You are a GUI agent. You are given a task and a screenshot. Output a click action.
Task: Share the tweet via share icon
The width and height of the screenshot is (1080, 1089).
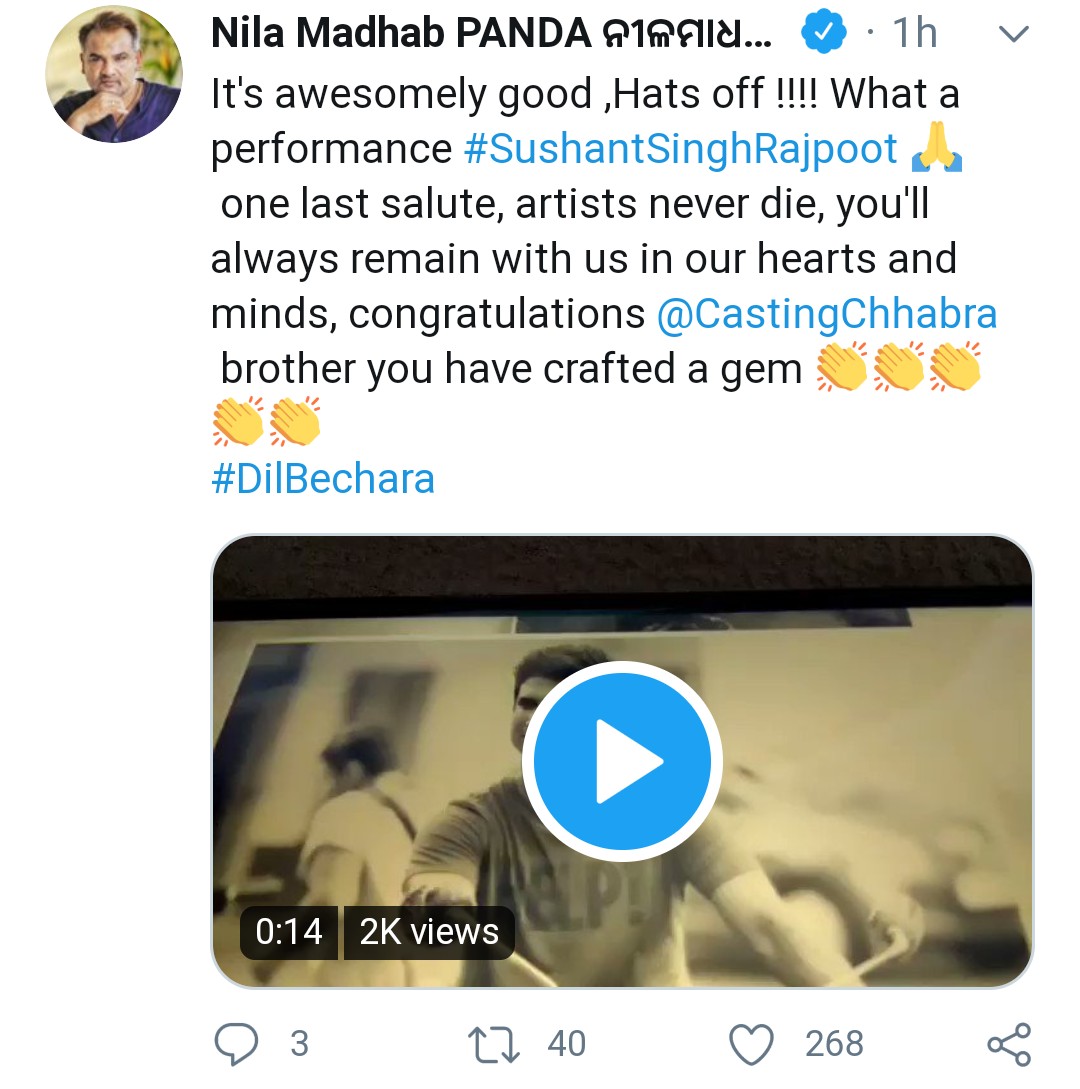pyautogui.click(x=1008, y=1045)
